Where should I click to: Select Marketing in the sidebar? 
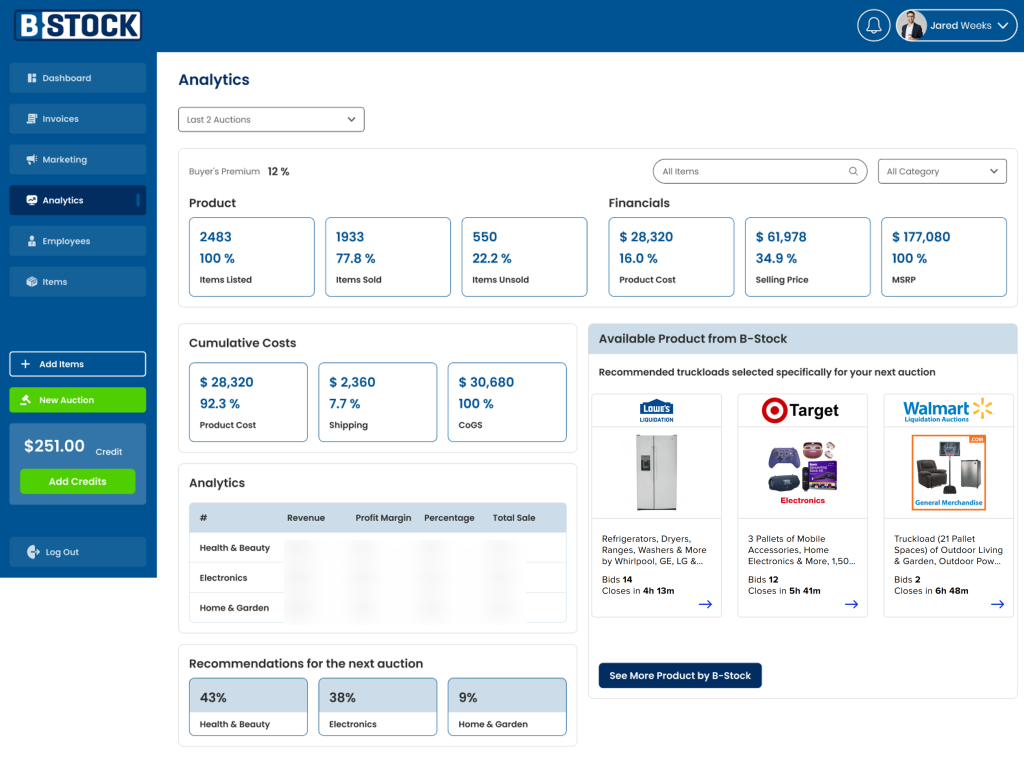coord(77,160)
